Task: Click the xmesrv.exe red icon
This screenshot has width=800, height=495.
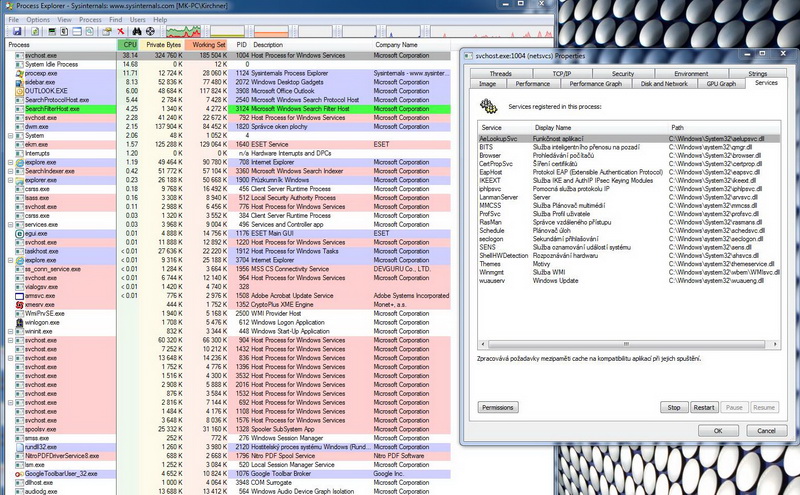Action: coord(19,305)
